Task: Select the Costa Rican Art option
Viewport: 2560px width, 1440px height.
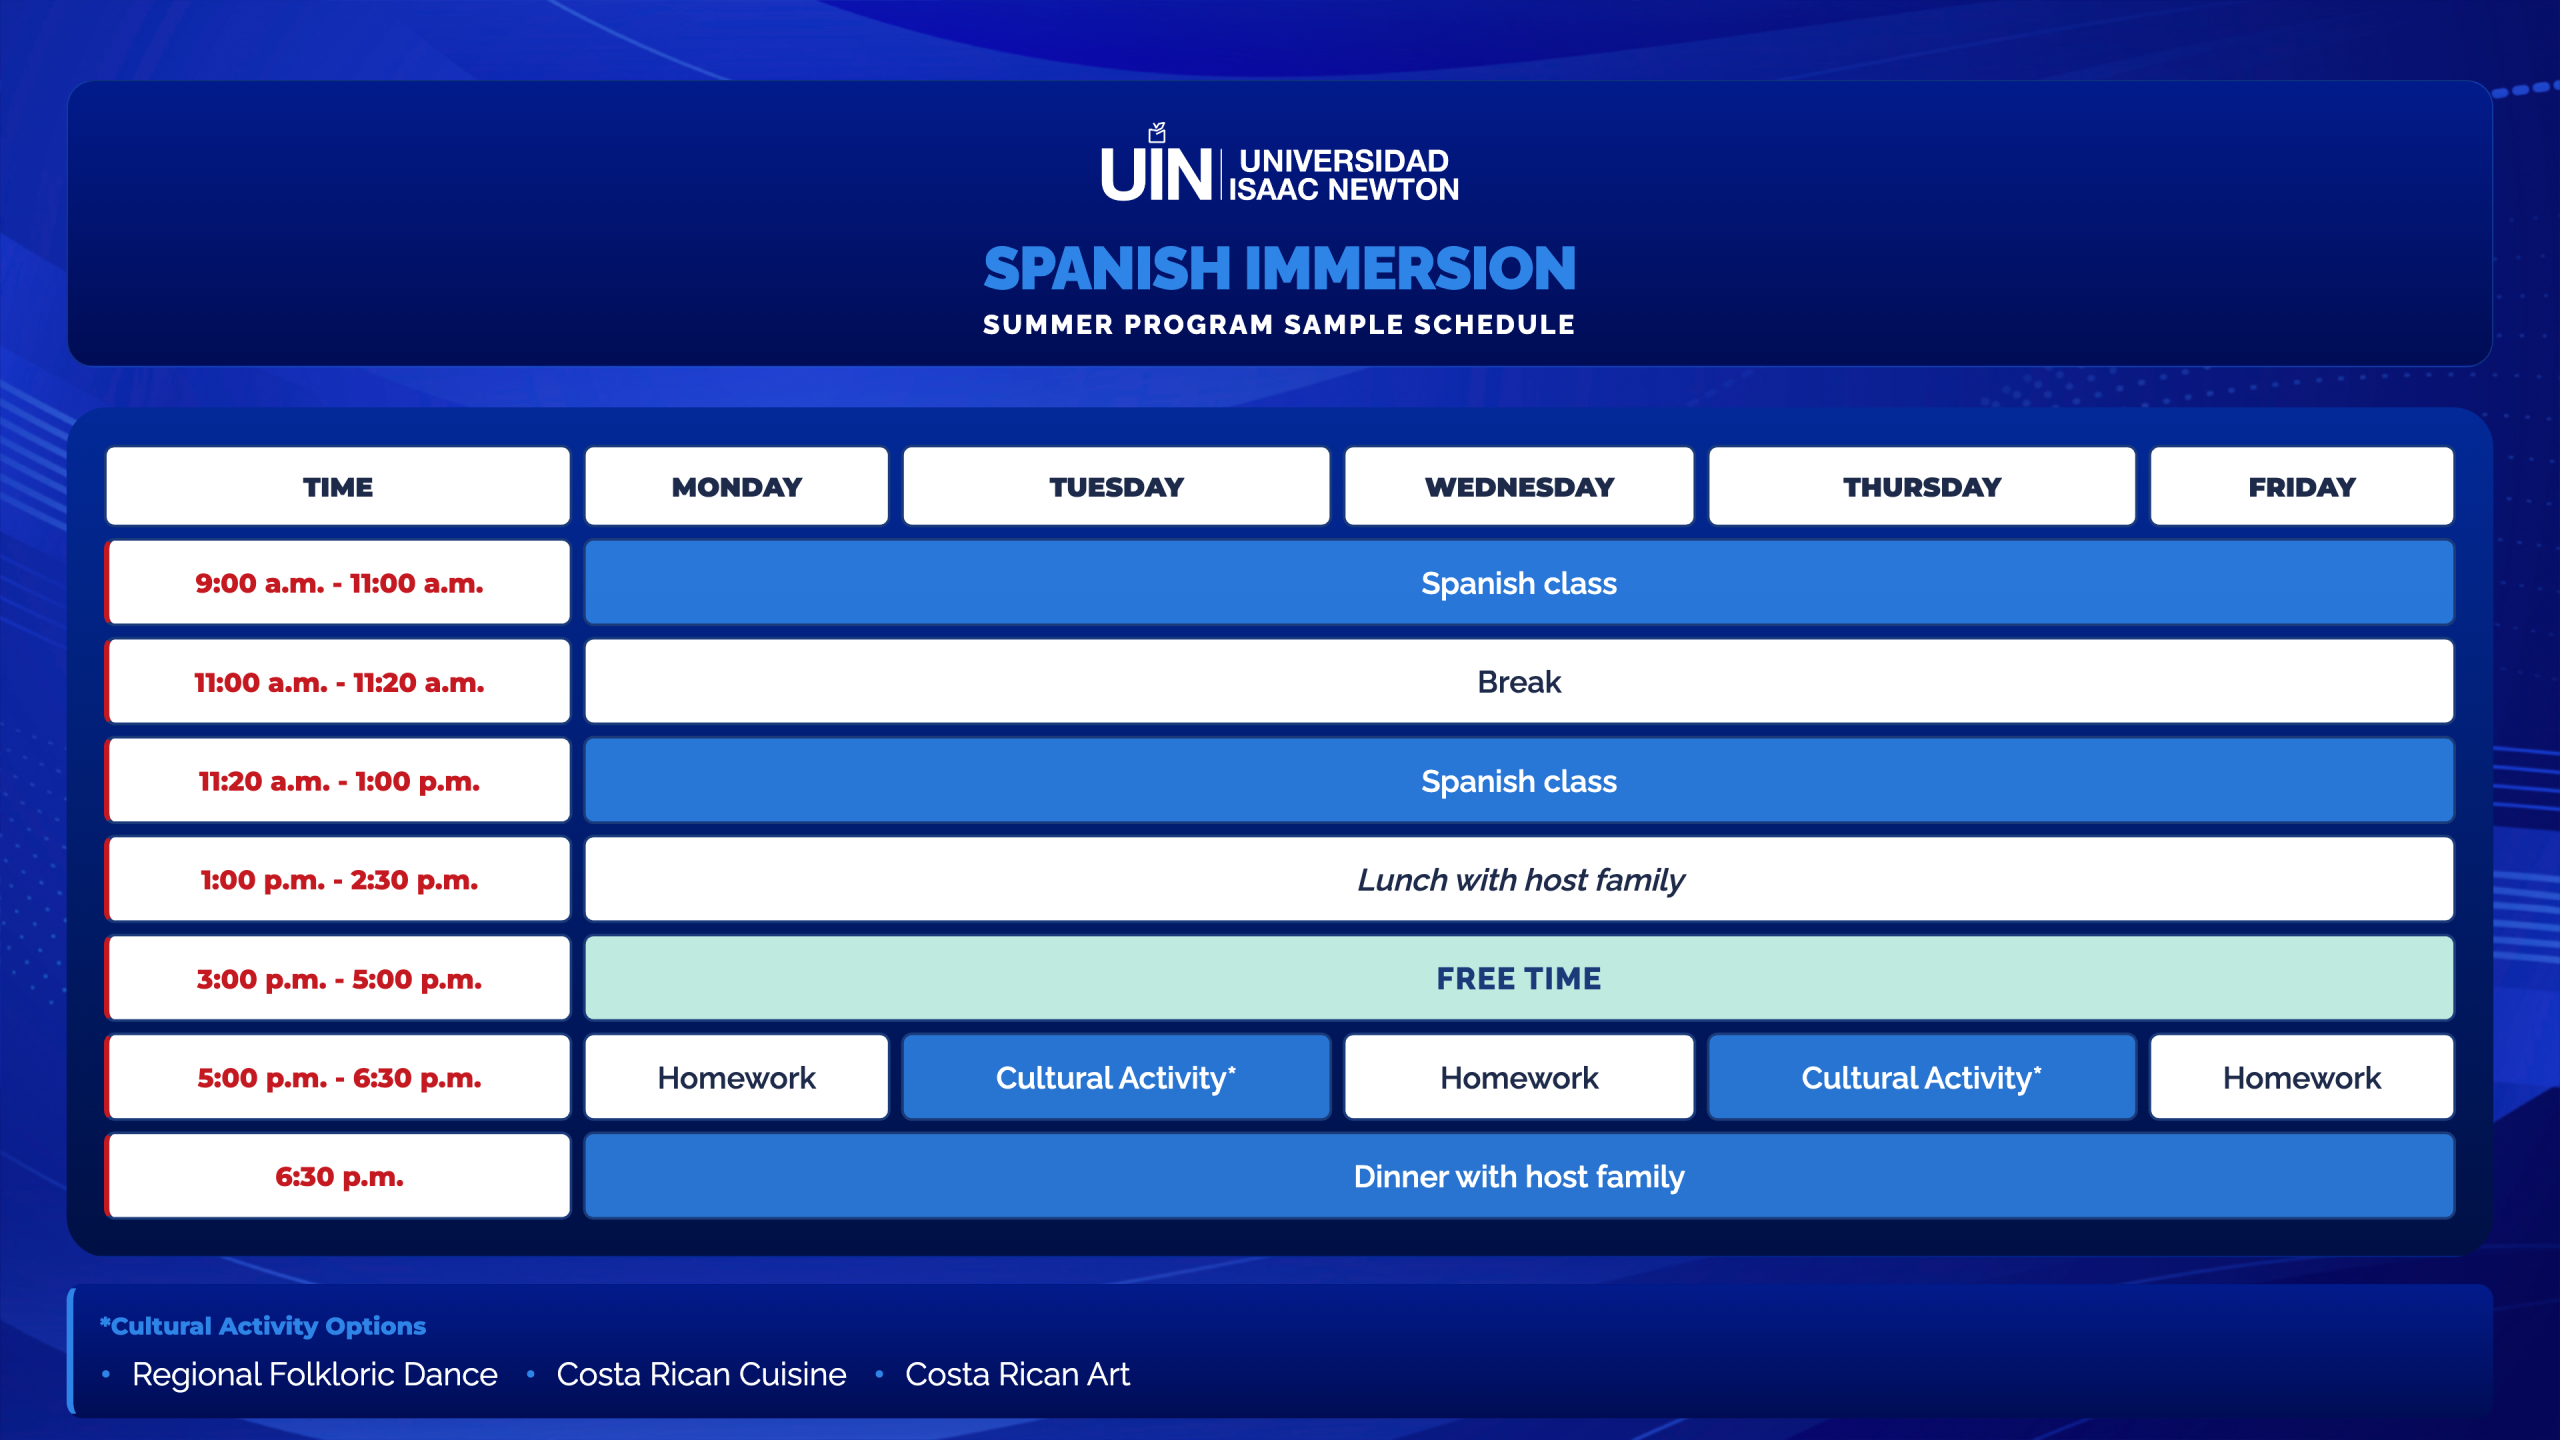Action: tap(1017, 1375)
